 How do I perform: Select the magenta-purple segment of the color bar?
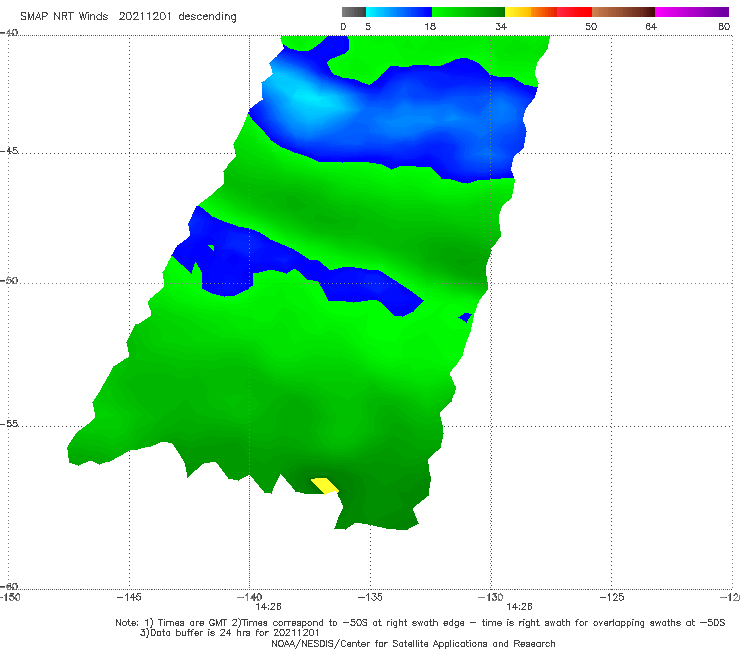pyautogui.click(x=691, y=12)
